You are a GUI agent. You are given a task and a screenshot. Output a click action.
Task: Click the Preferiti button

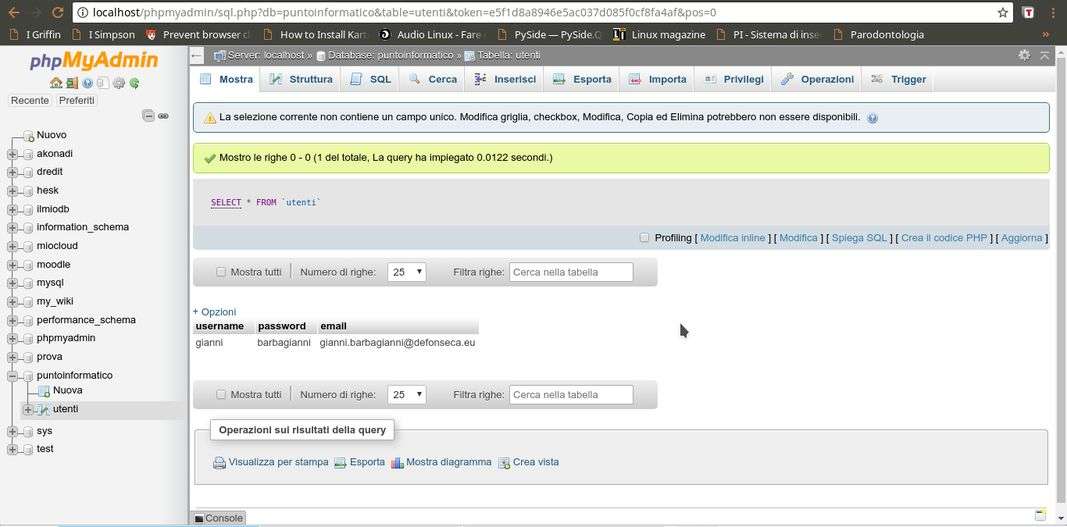click(x=77, y=100)
